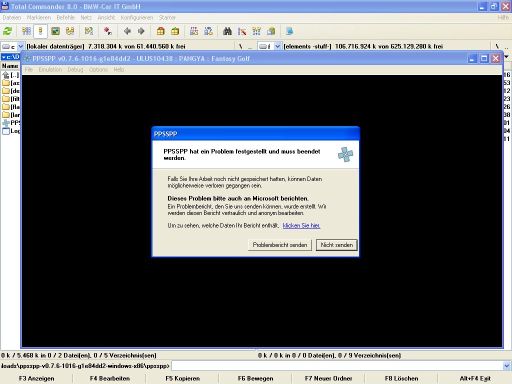
Task: Go back with the left arrow icon
Action: click(127, 31)
